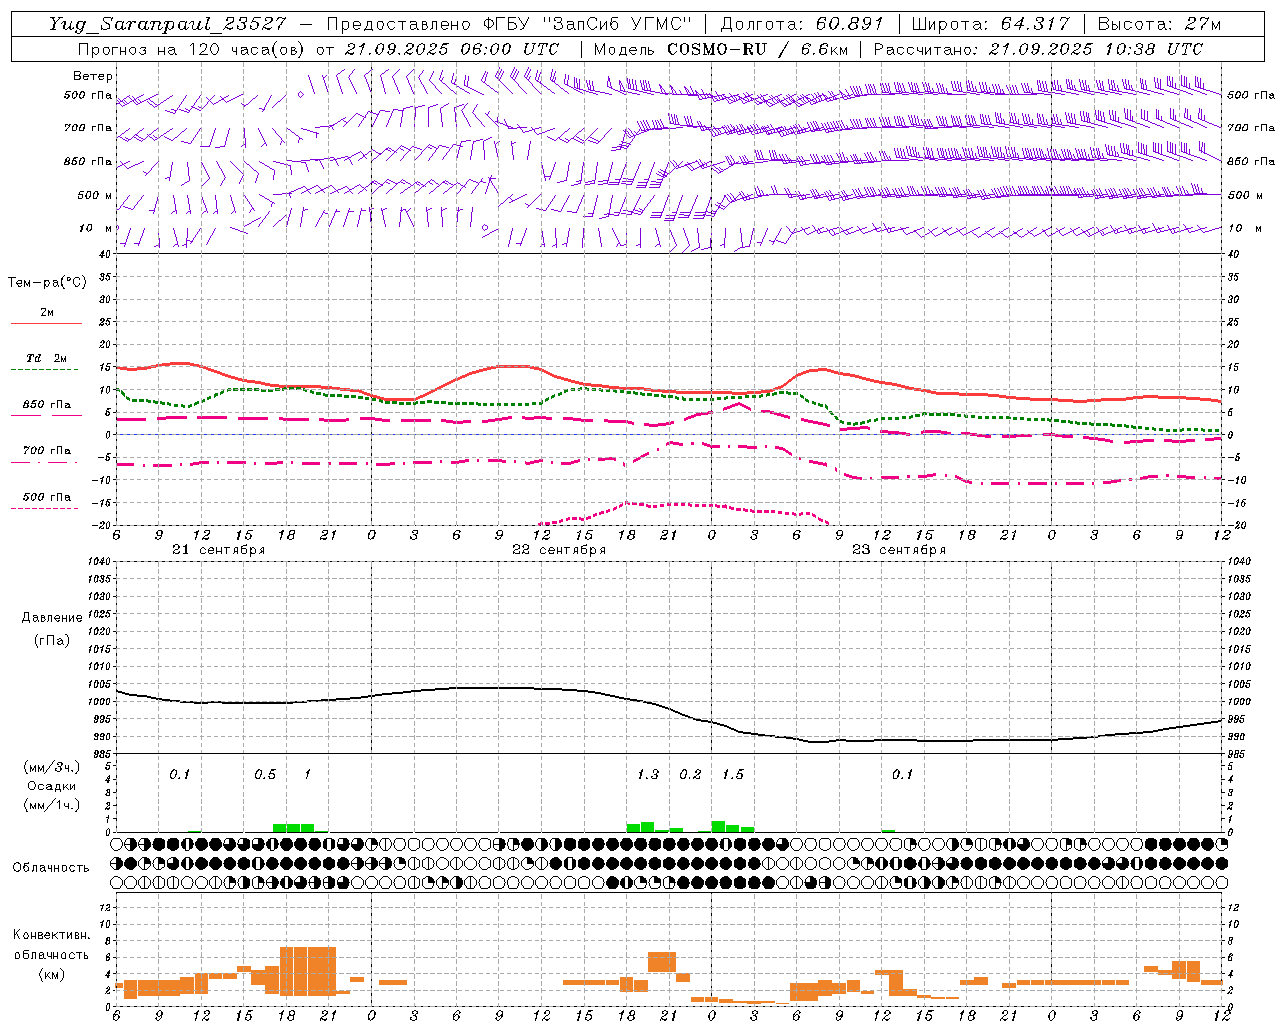Select the Высота: 27м header entry
1280x1024 pixels.
pyautogui.click(x=1159, y=24)
